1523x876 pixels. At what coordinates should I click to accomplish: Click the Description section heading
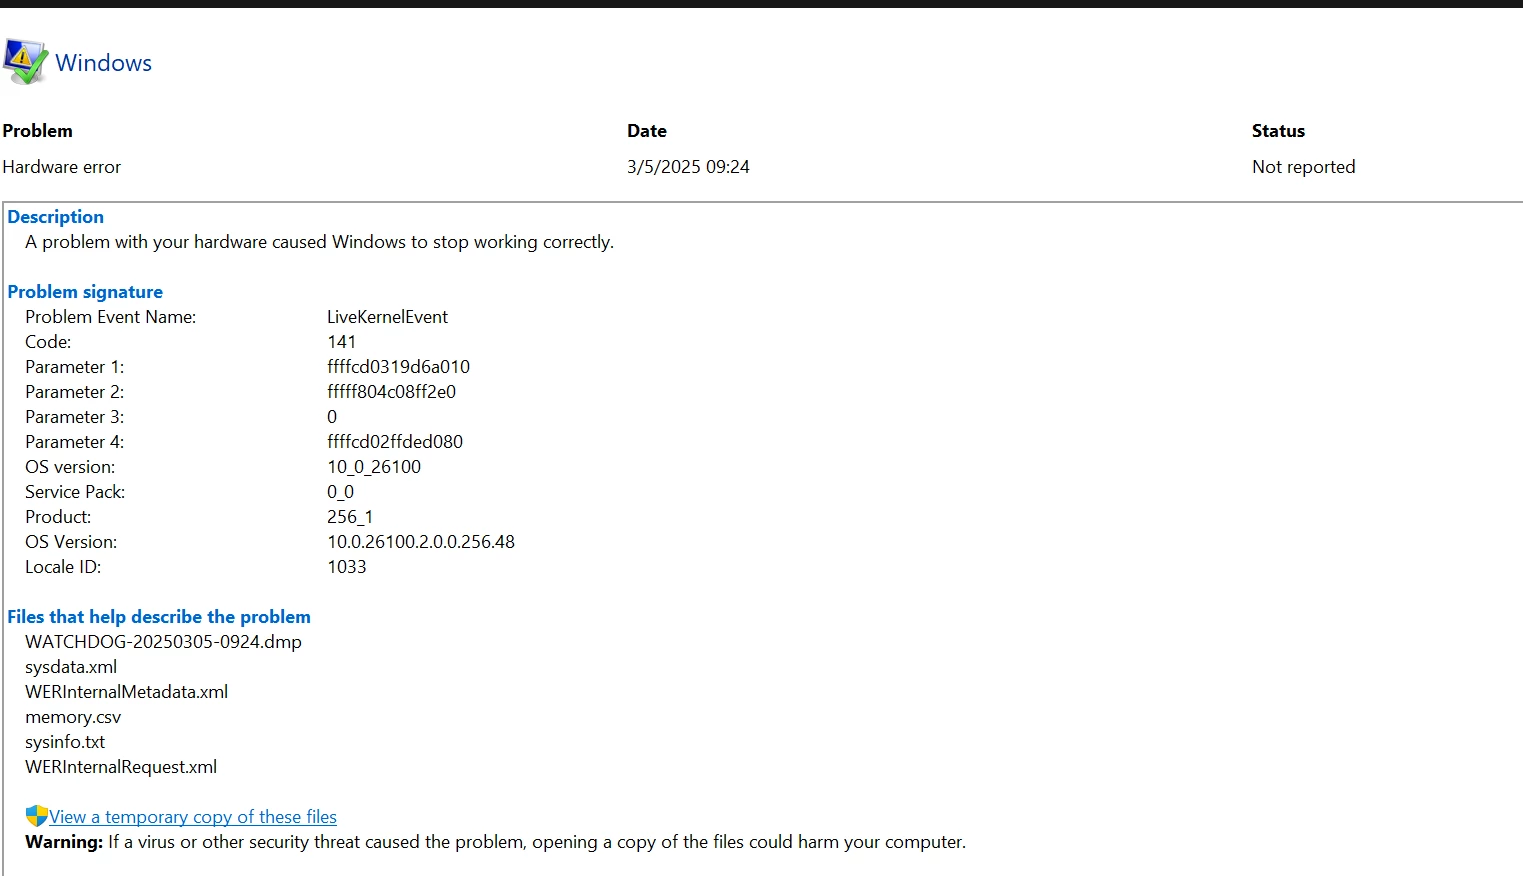click(56, 217)
